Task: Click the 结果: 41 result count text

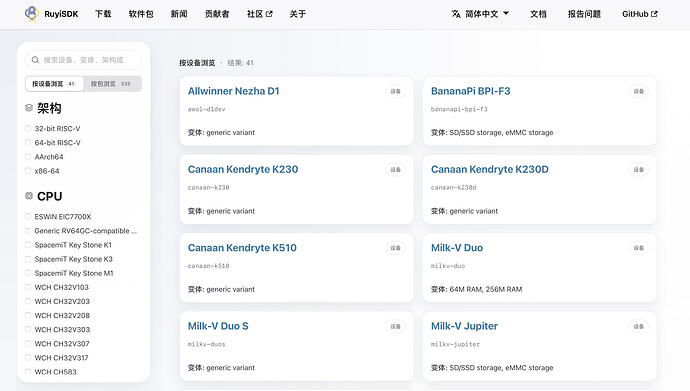Action: click(240, 63)
